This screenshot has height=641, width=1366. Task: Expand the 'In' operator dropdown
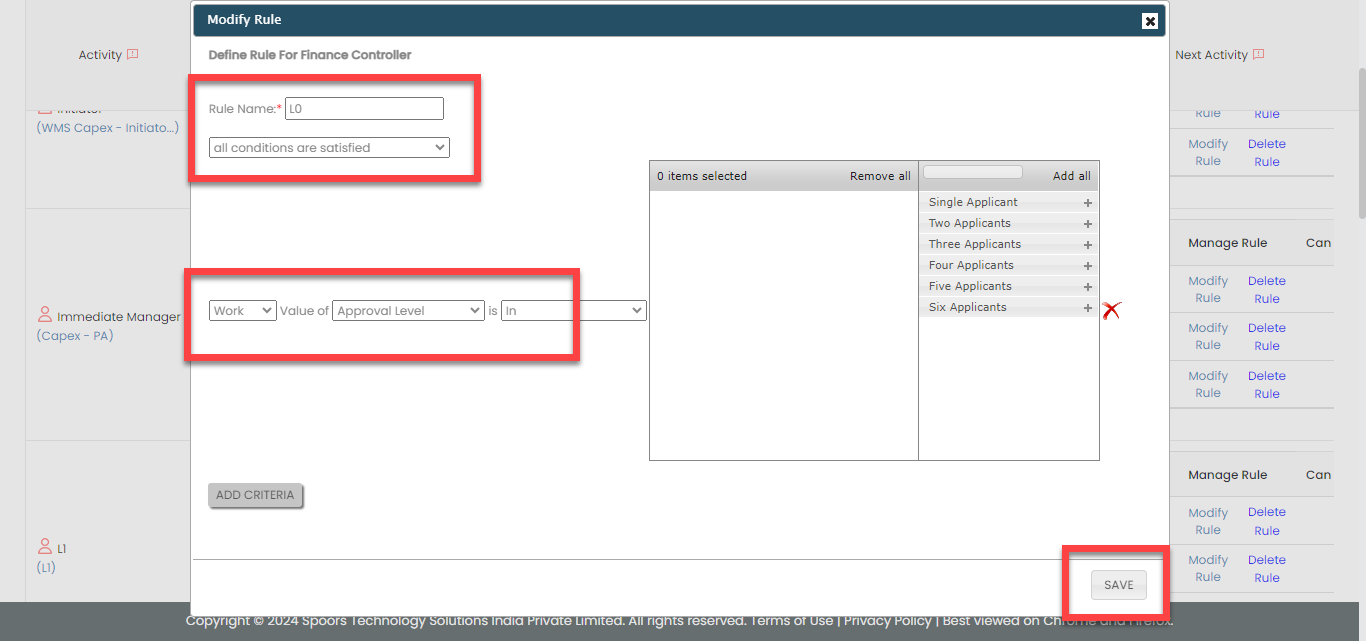tap(573, 311)
